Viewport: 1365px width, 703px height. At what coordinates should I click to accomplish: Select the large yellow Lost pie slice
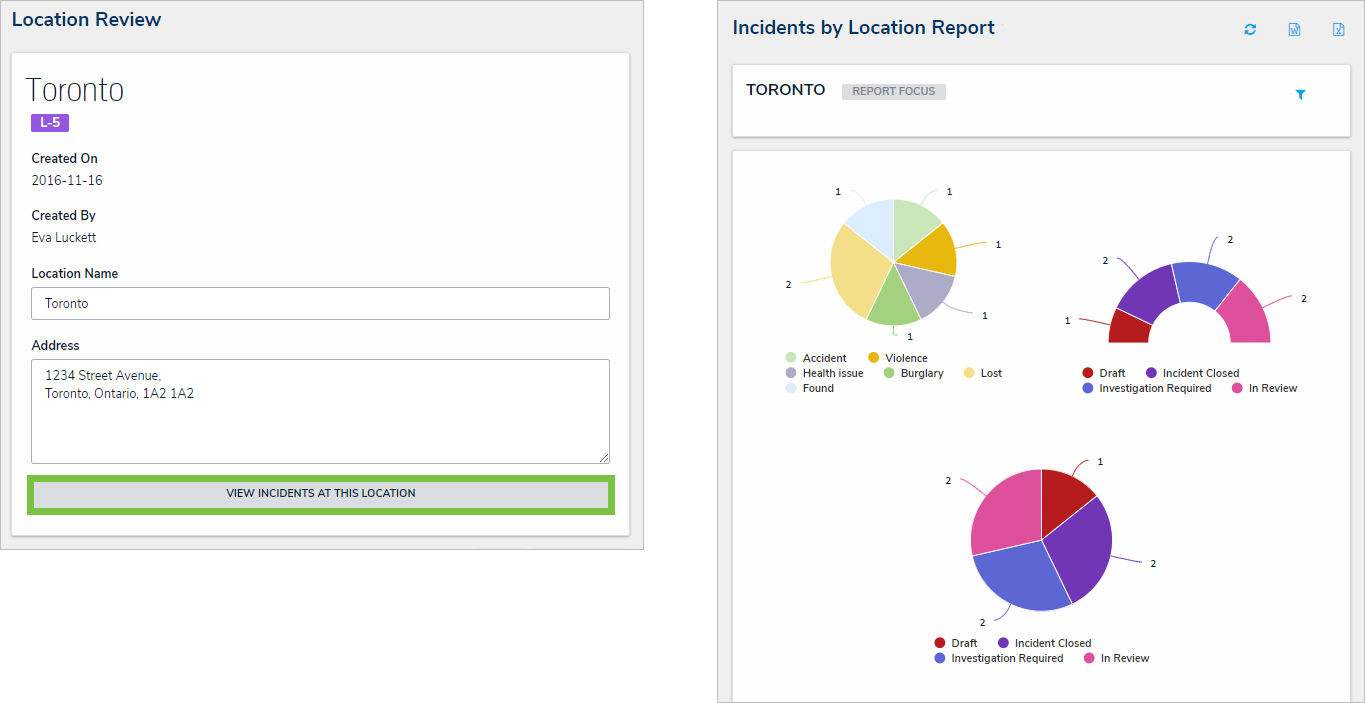(x=856, y=272)
